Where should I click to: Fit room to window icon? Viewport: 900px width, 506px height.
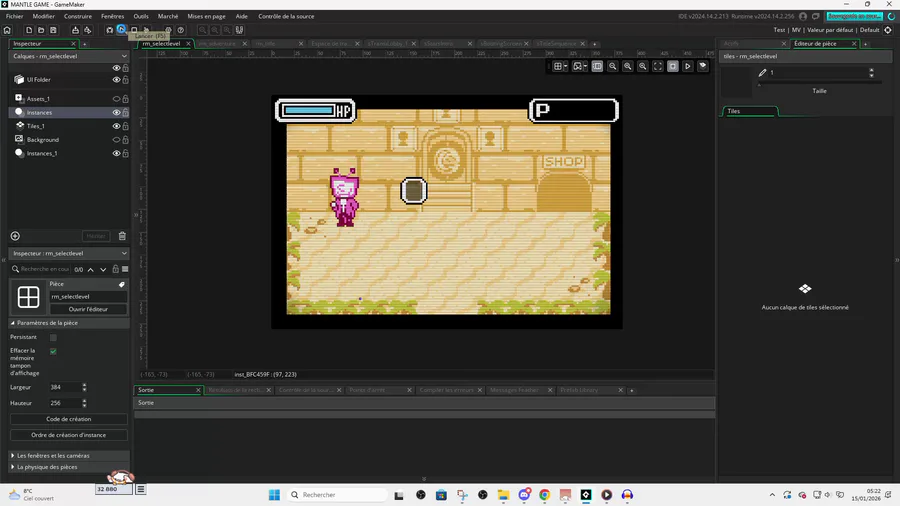[x=658, y=66]
